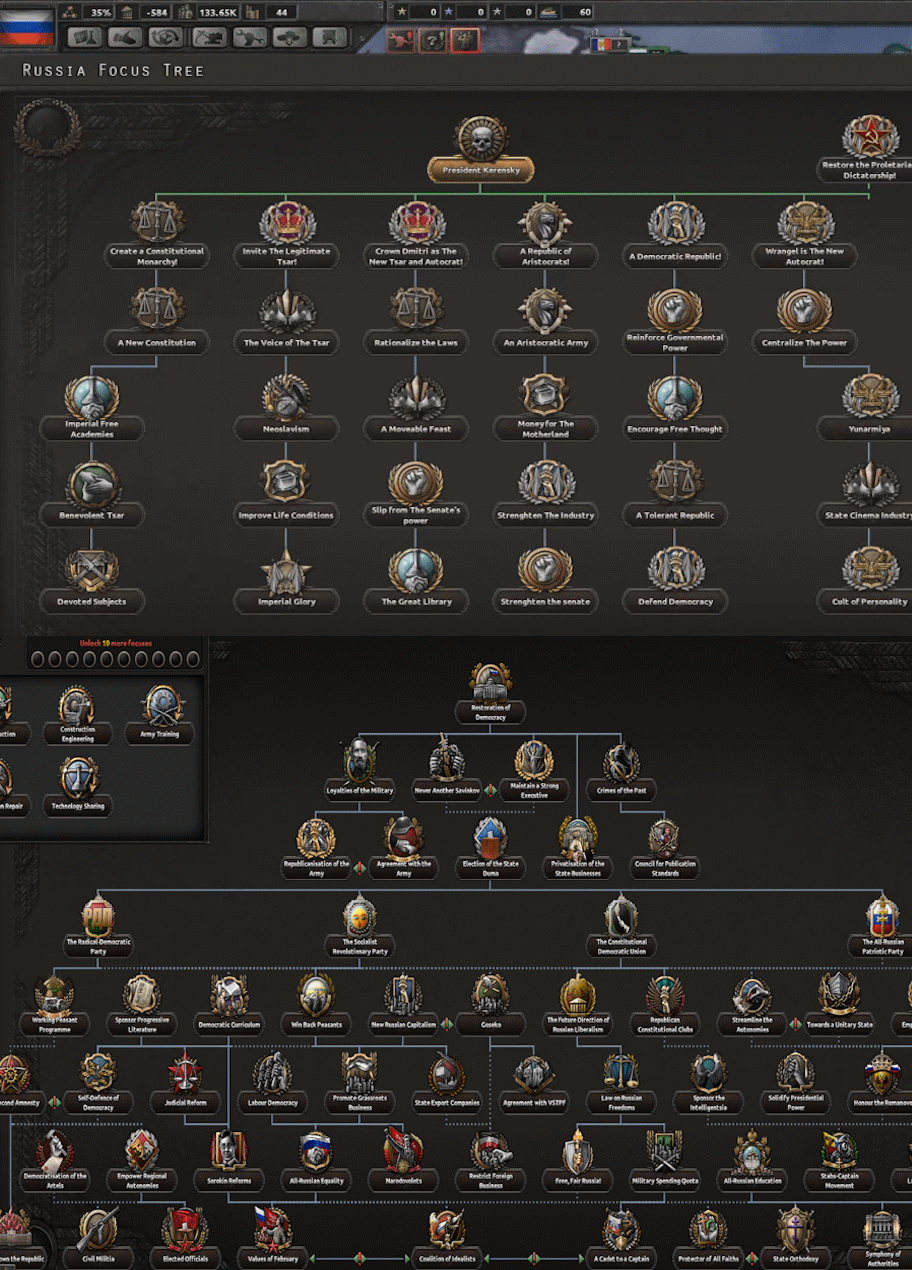This screenshot has width=912, height=1270.
Task: Choose Army Training continuous focus
Action: (160, 713)
